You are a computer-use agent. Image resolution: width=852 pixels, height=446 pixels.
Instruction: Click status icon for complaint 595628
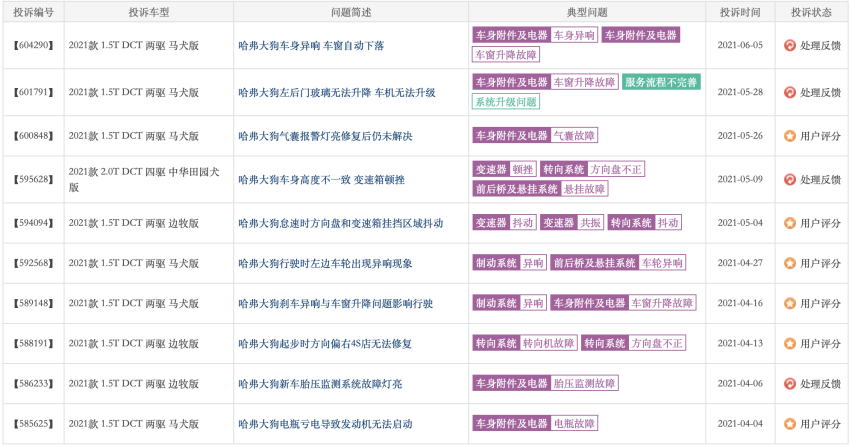[790, 180]
